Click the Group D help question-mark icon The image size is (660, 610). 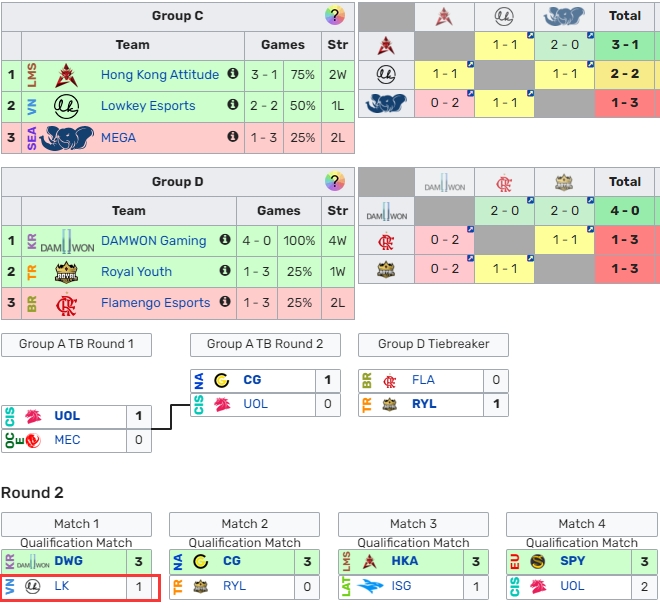point(335,182)
